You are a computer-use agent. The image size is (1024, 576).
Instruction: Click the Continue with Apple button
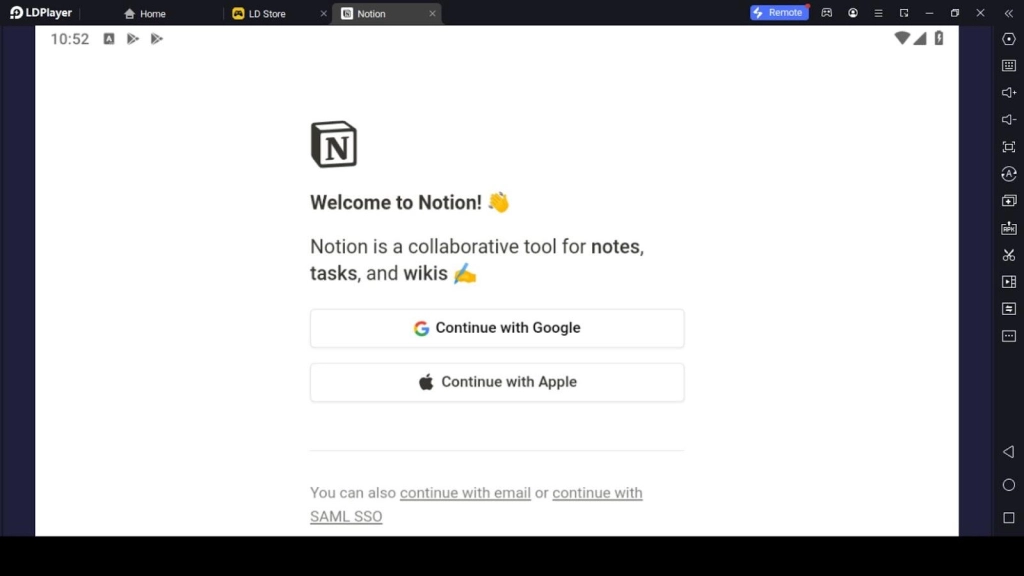(x=497, y=382)
